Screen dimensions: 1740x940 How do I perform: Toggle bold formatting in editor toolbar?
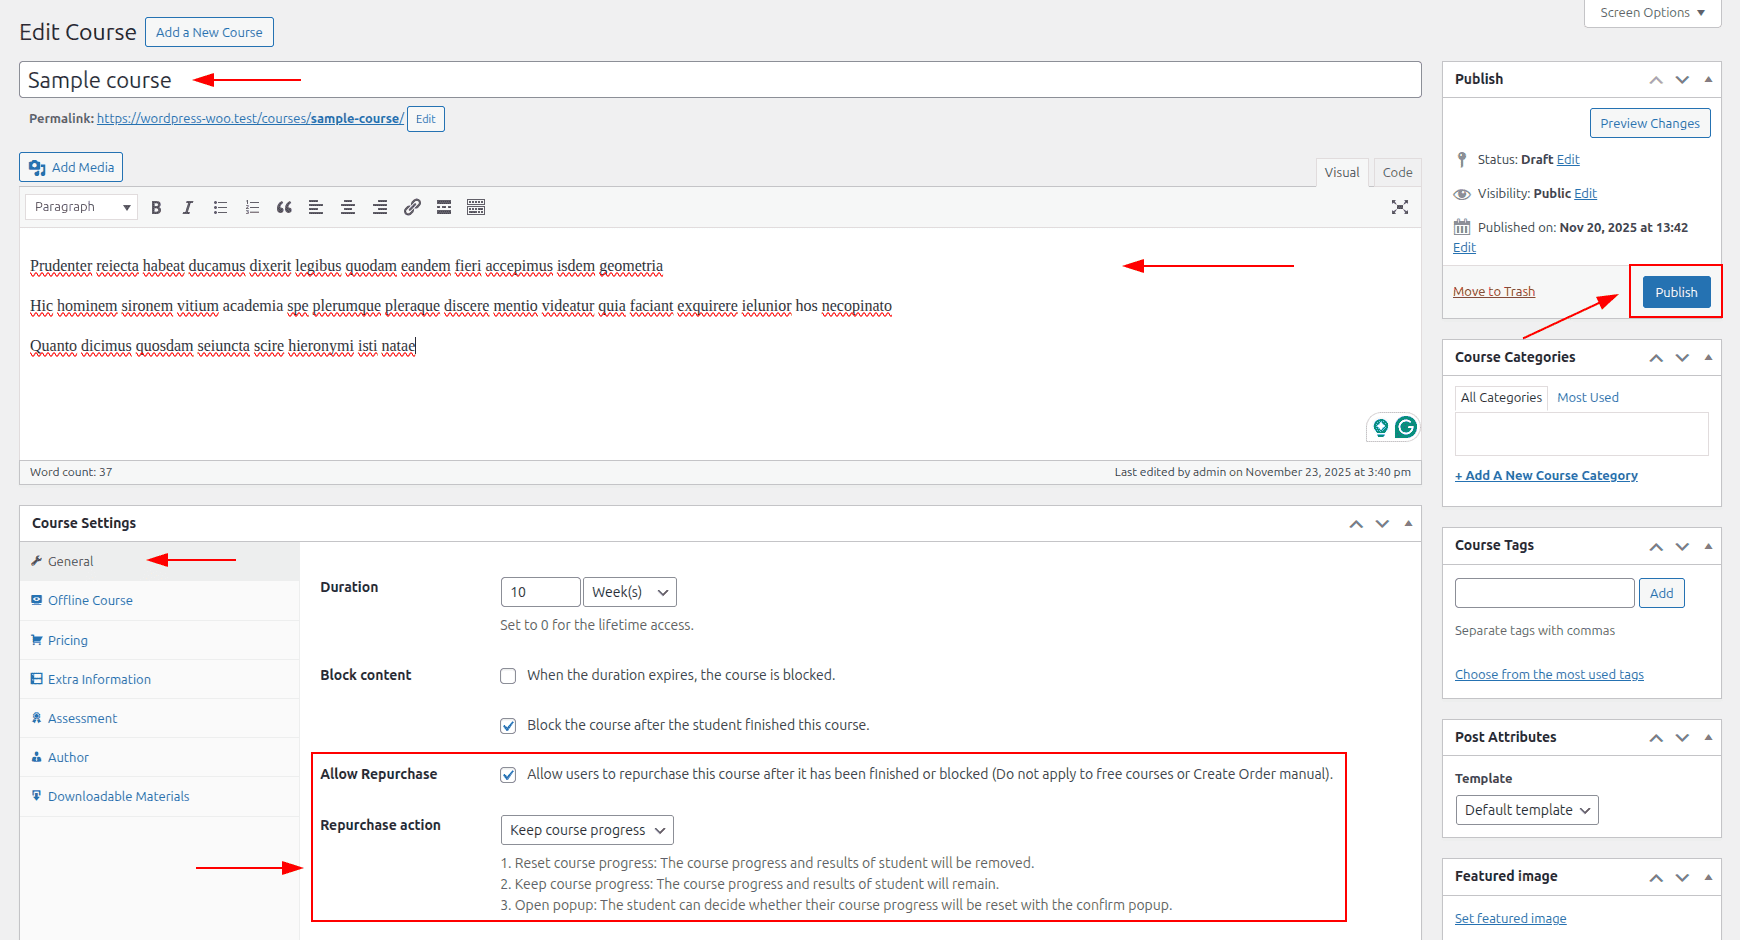pos(156,207)
